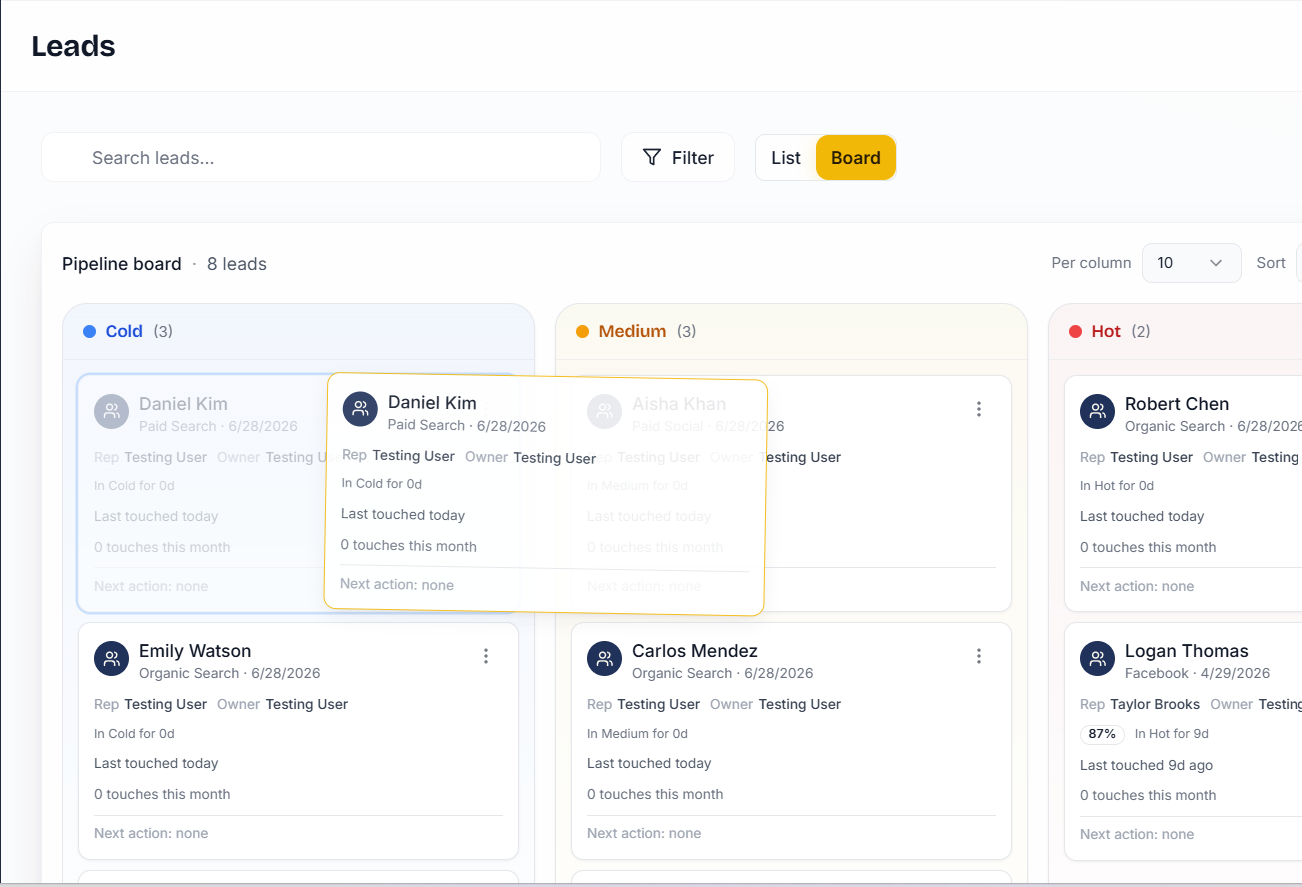Image resolution: width=1302 pixels, height=887 pixels.
Task: Click the 'Pipeline board' heading
Action: tap(122, 264)
